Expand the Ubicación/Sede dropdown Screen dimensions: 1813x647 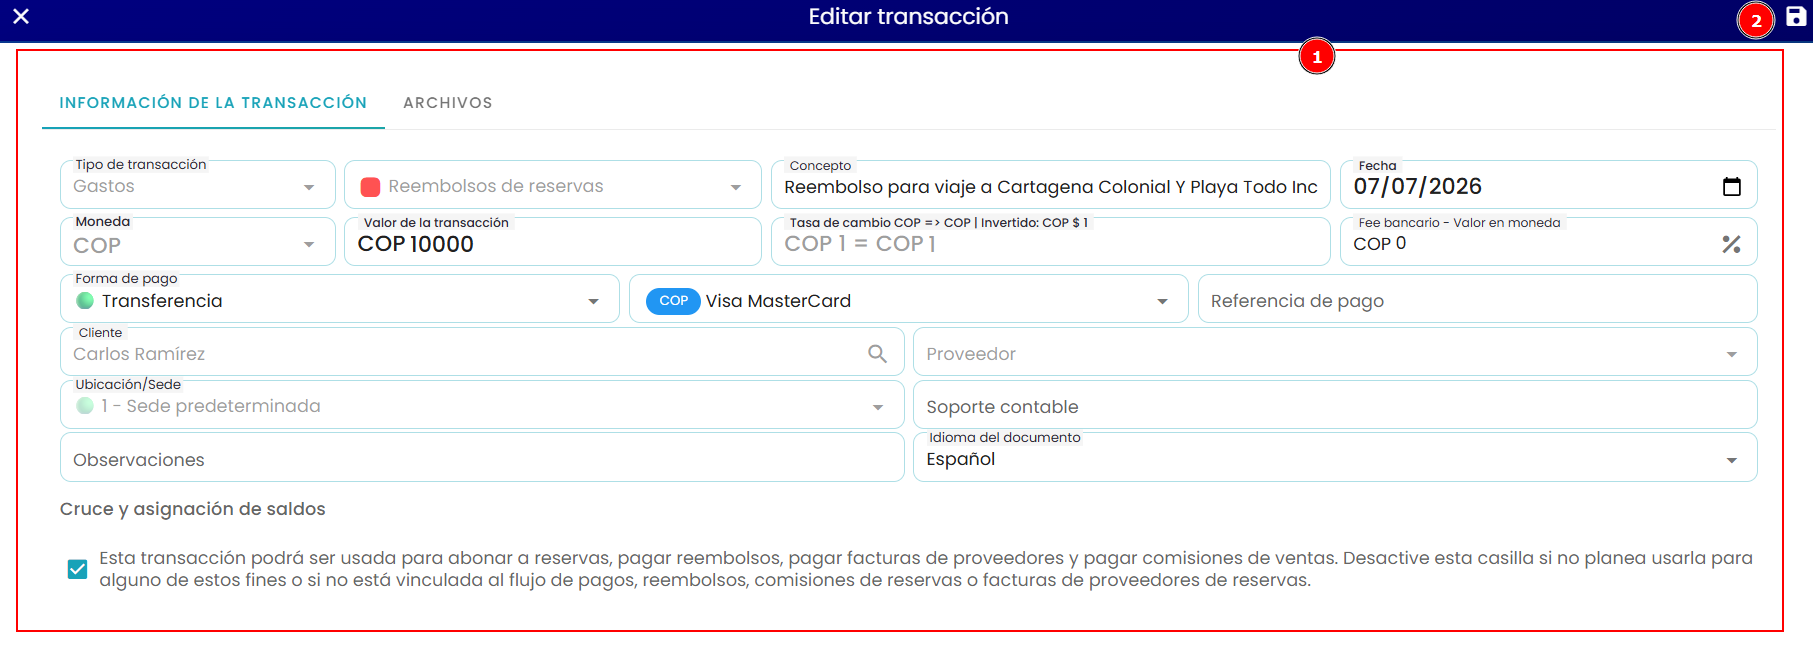482,406
